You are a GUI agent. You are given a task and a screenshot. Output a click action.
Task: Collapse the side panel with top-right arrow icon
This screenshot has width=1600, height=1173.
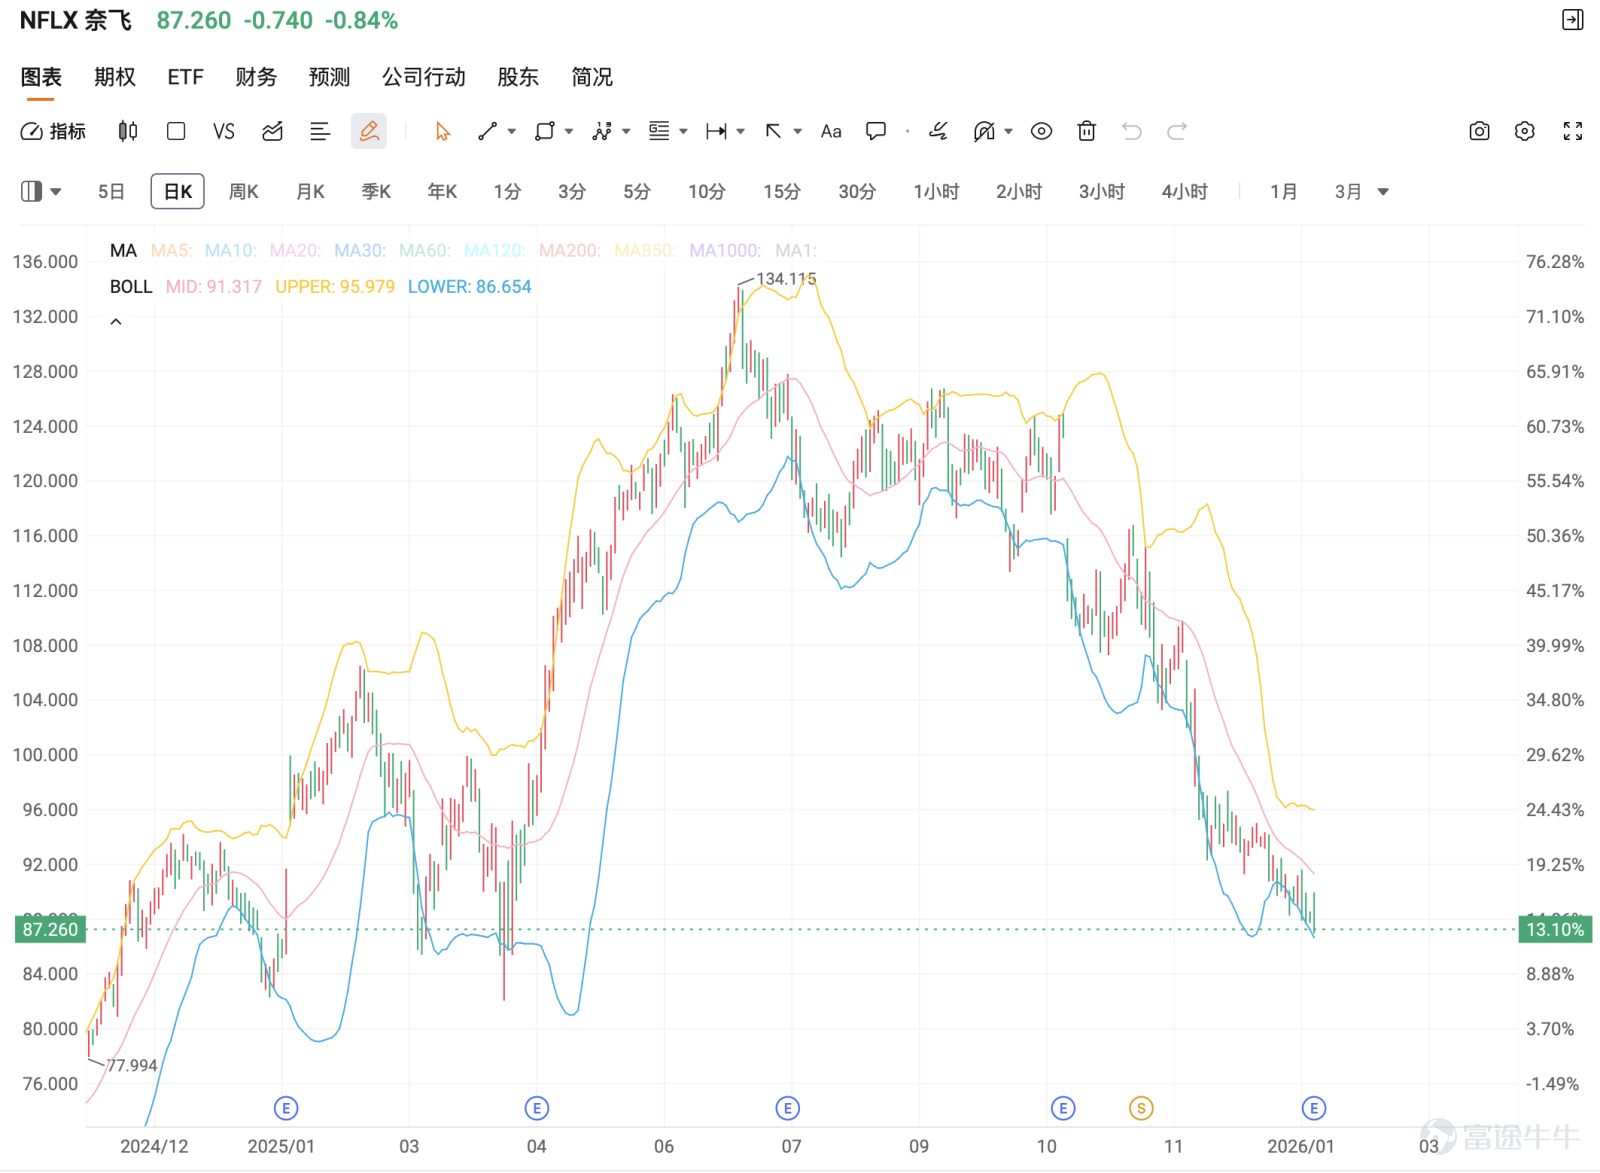coord(1573,20)
